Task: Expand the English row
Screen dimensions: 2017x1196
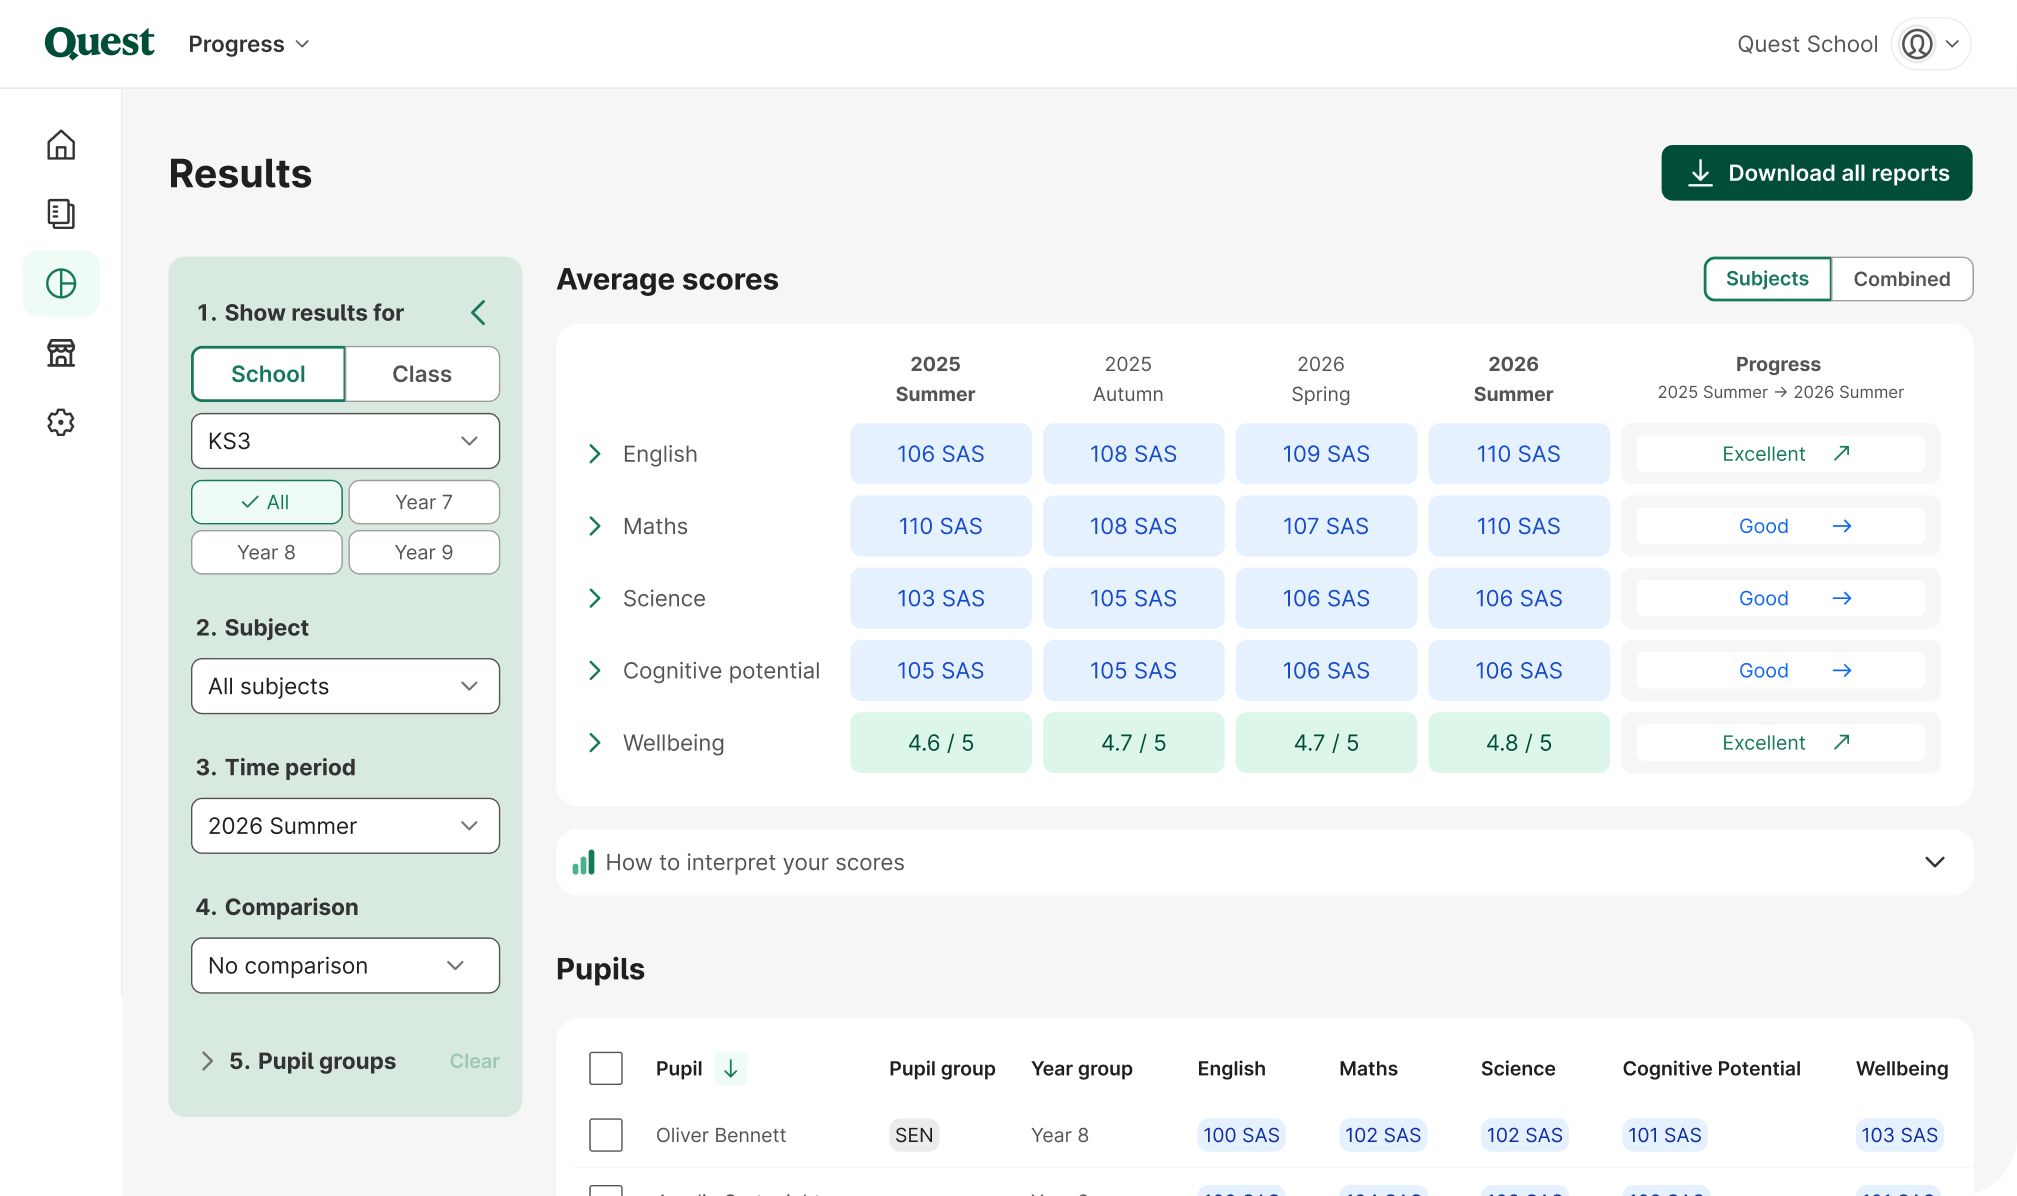Action: pos(595,454)
